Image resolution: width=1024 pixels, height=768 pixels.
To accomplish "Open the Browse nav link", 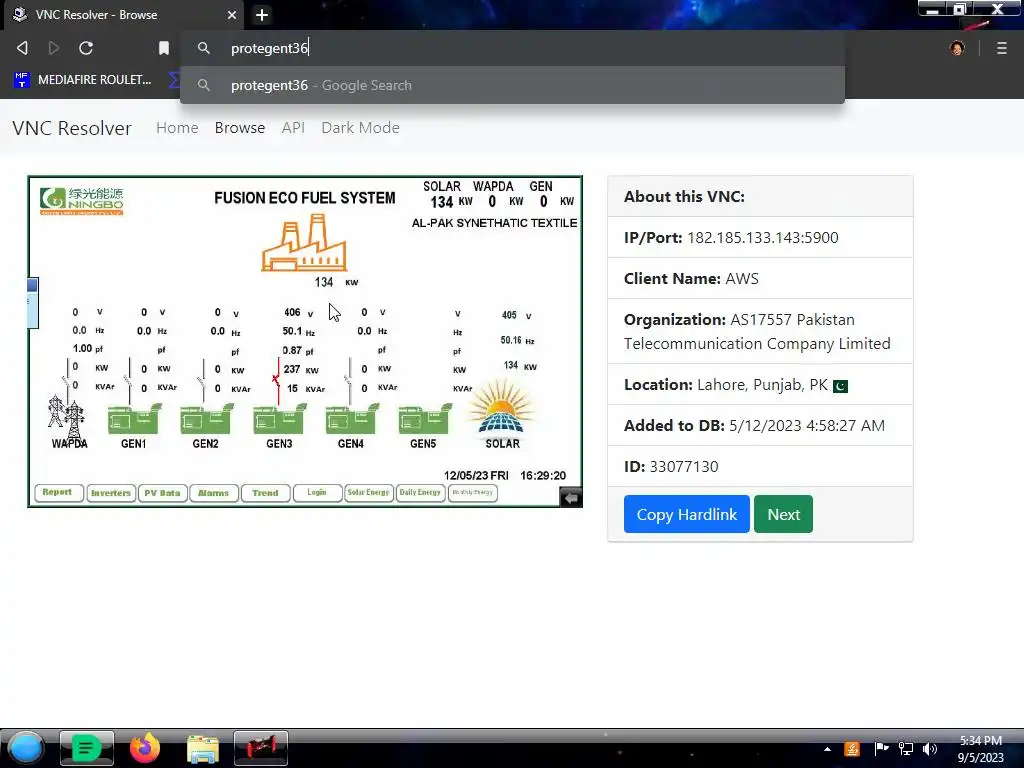I will 240,127.
